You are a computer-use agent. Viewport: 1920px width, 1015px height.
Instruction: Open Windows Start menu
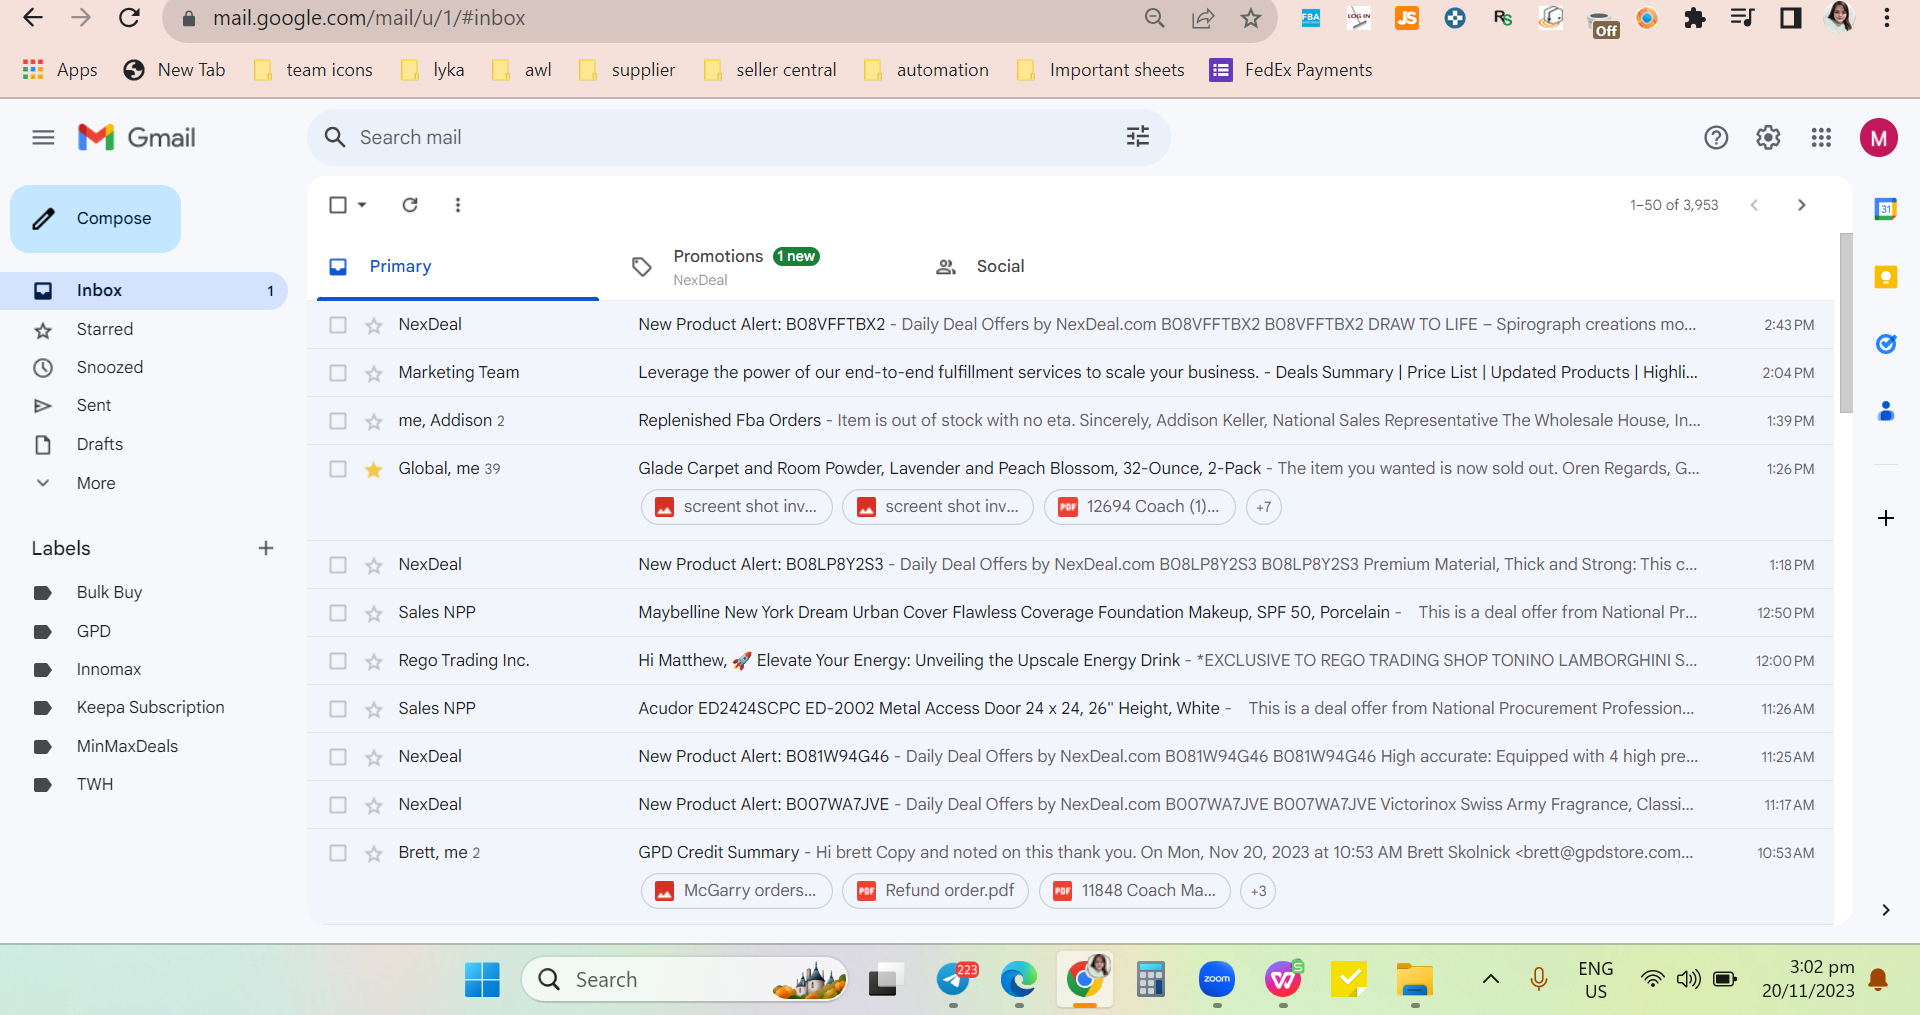[482, 979]
